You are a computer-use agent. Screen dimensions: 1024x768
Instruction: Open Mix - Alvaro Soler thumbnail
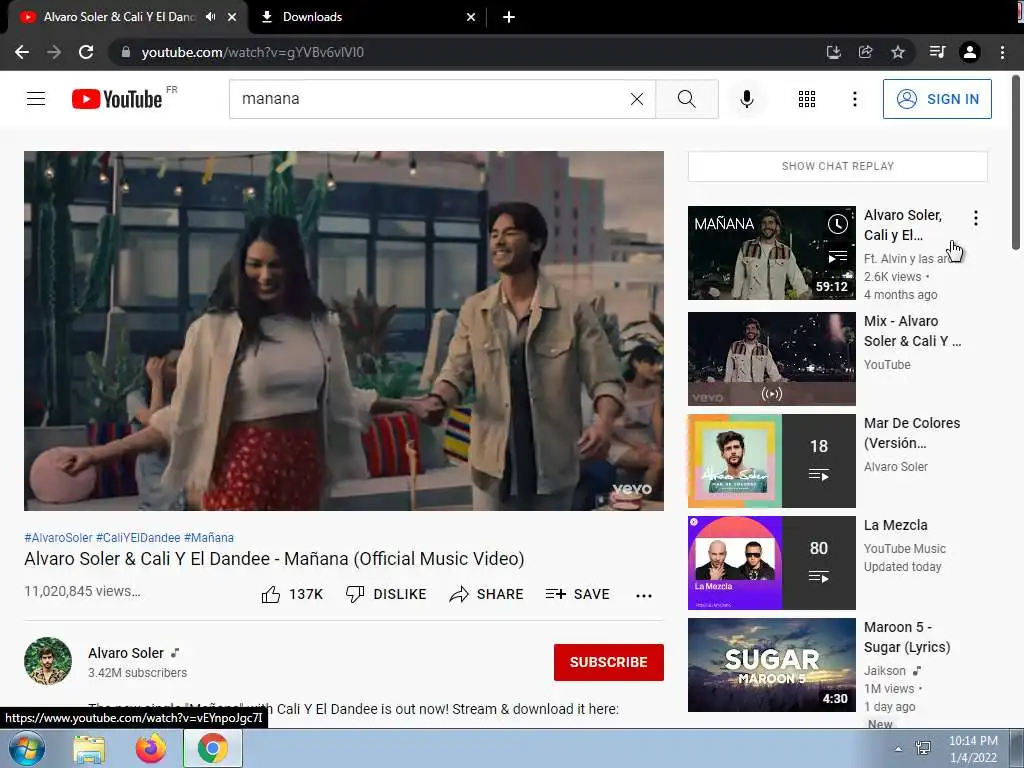tap(772, 359)
